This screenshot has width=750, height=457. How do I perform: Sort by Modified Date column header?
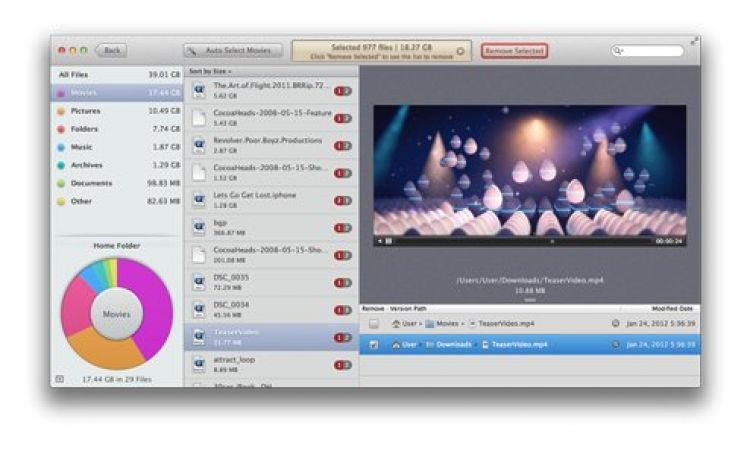click(672, 309)
